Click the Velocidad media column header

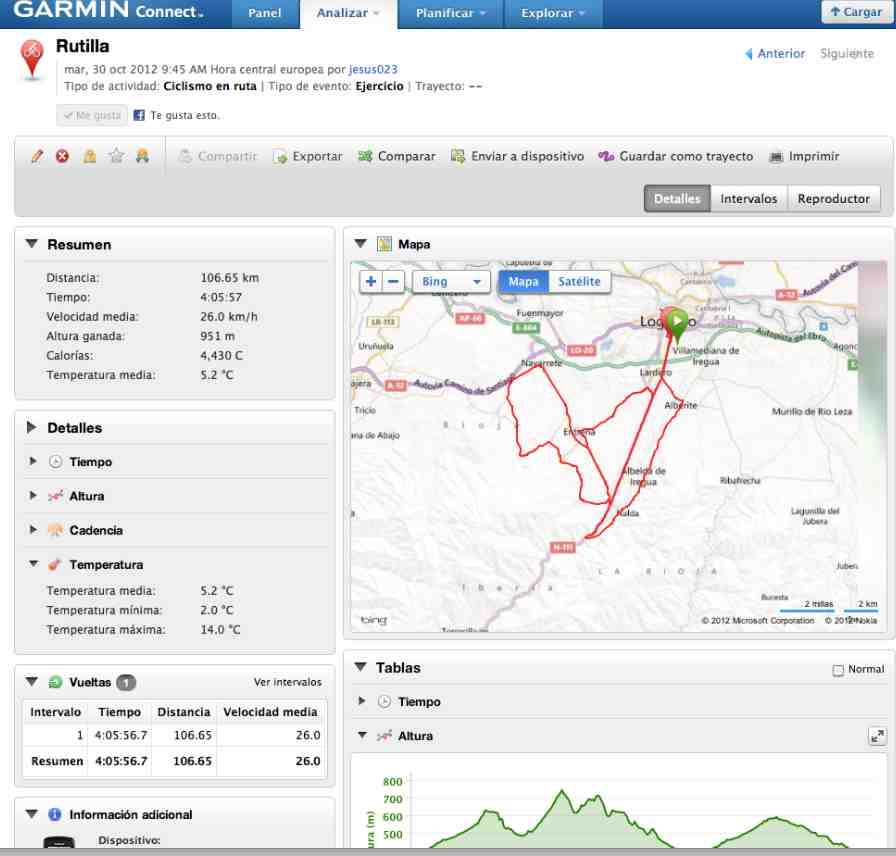pos(270,712)
